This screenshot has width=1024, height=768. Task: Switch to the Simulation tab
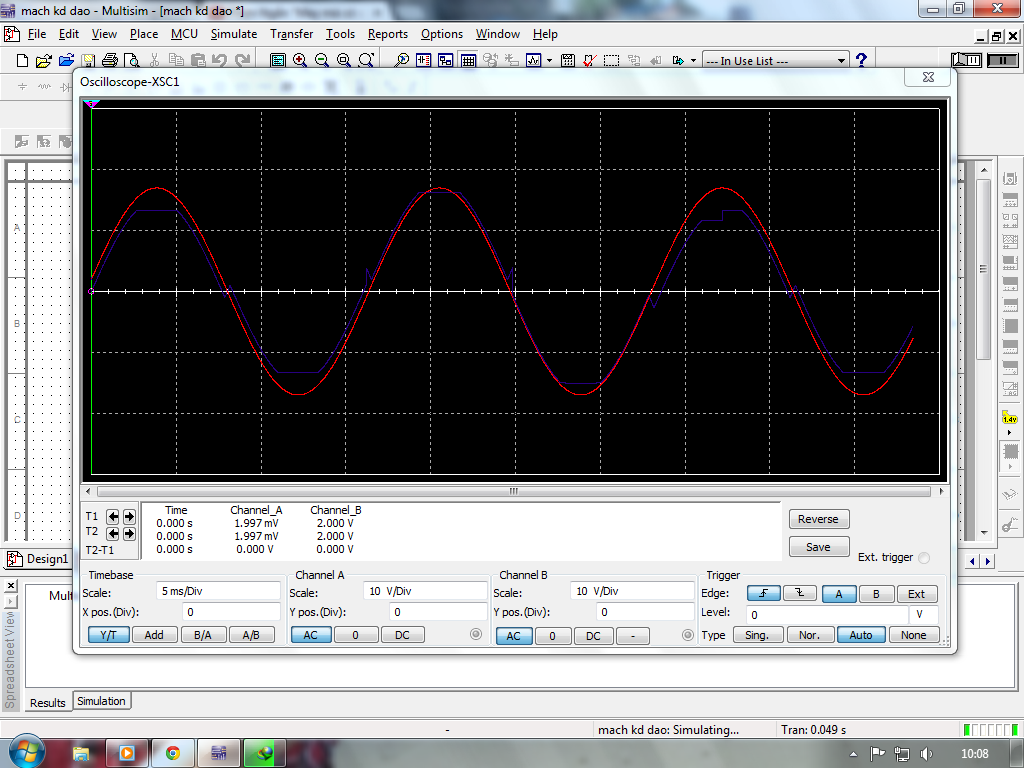tap(102, 702)
